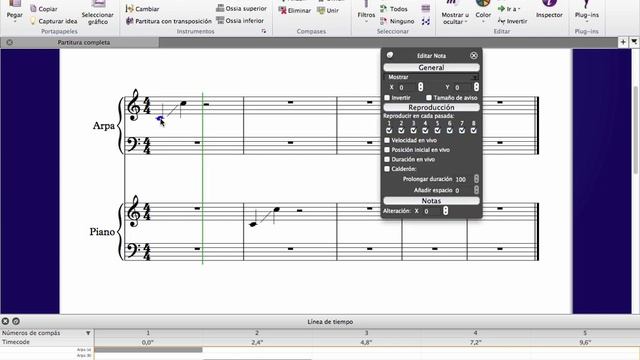Expand the Instrumentos group dialog launcher

point(264,31)
